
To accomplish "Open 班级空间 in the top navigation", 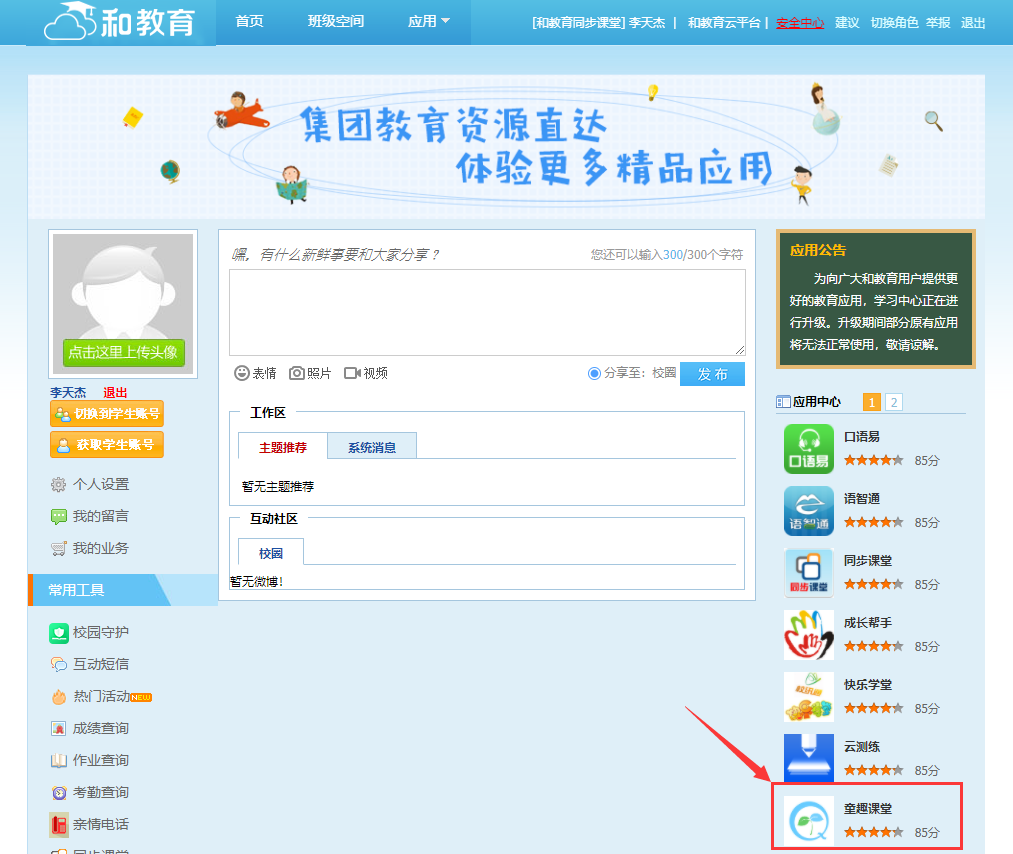I will (x=336, y=21).
